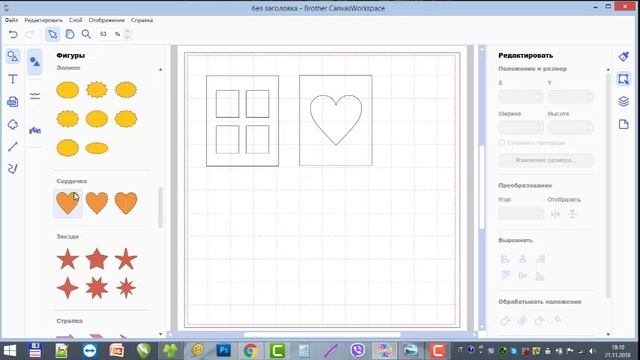Open the Редактировать menu
The width and height of the screenshot is (640, 360).
[43, 20]
